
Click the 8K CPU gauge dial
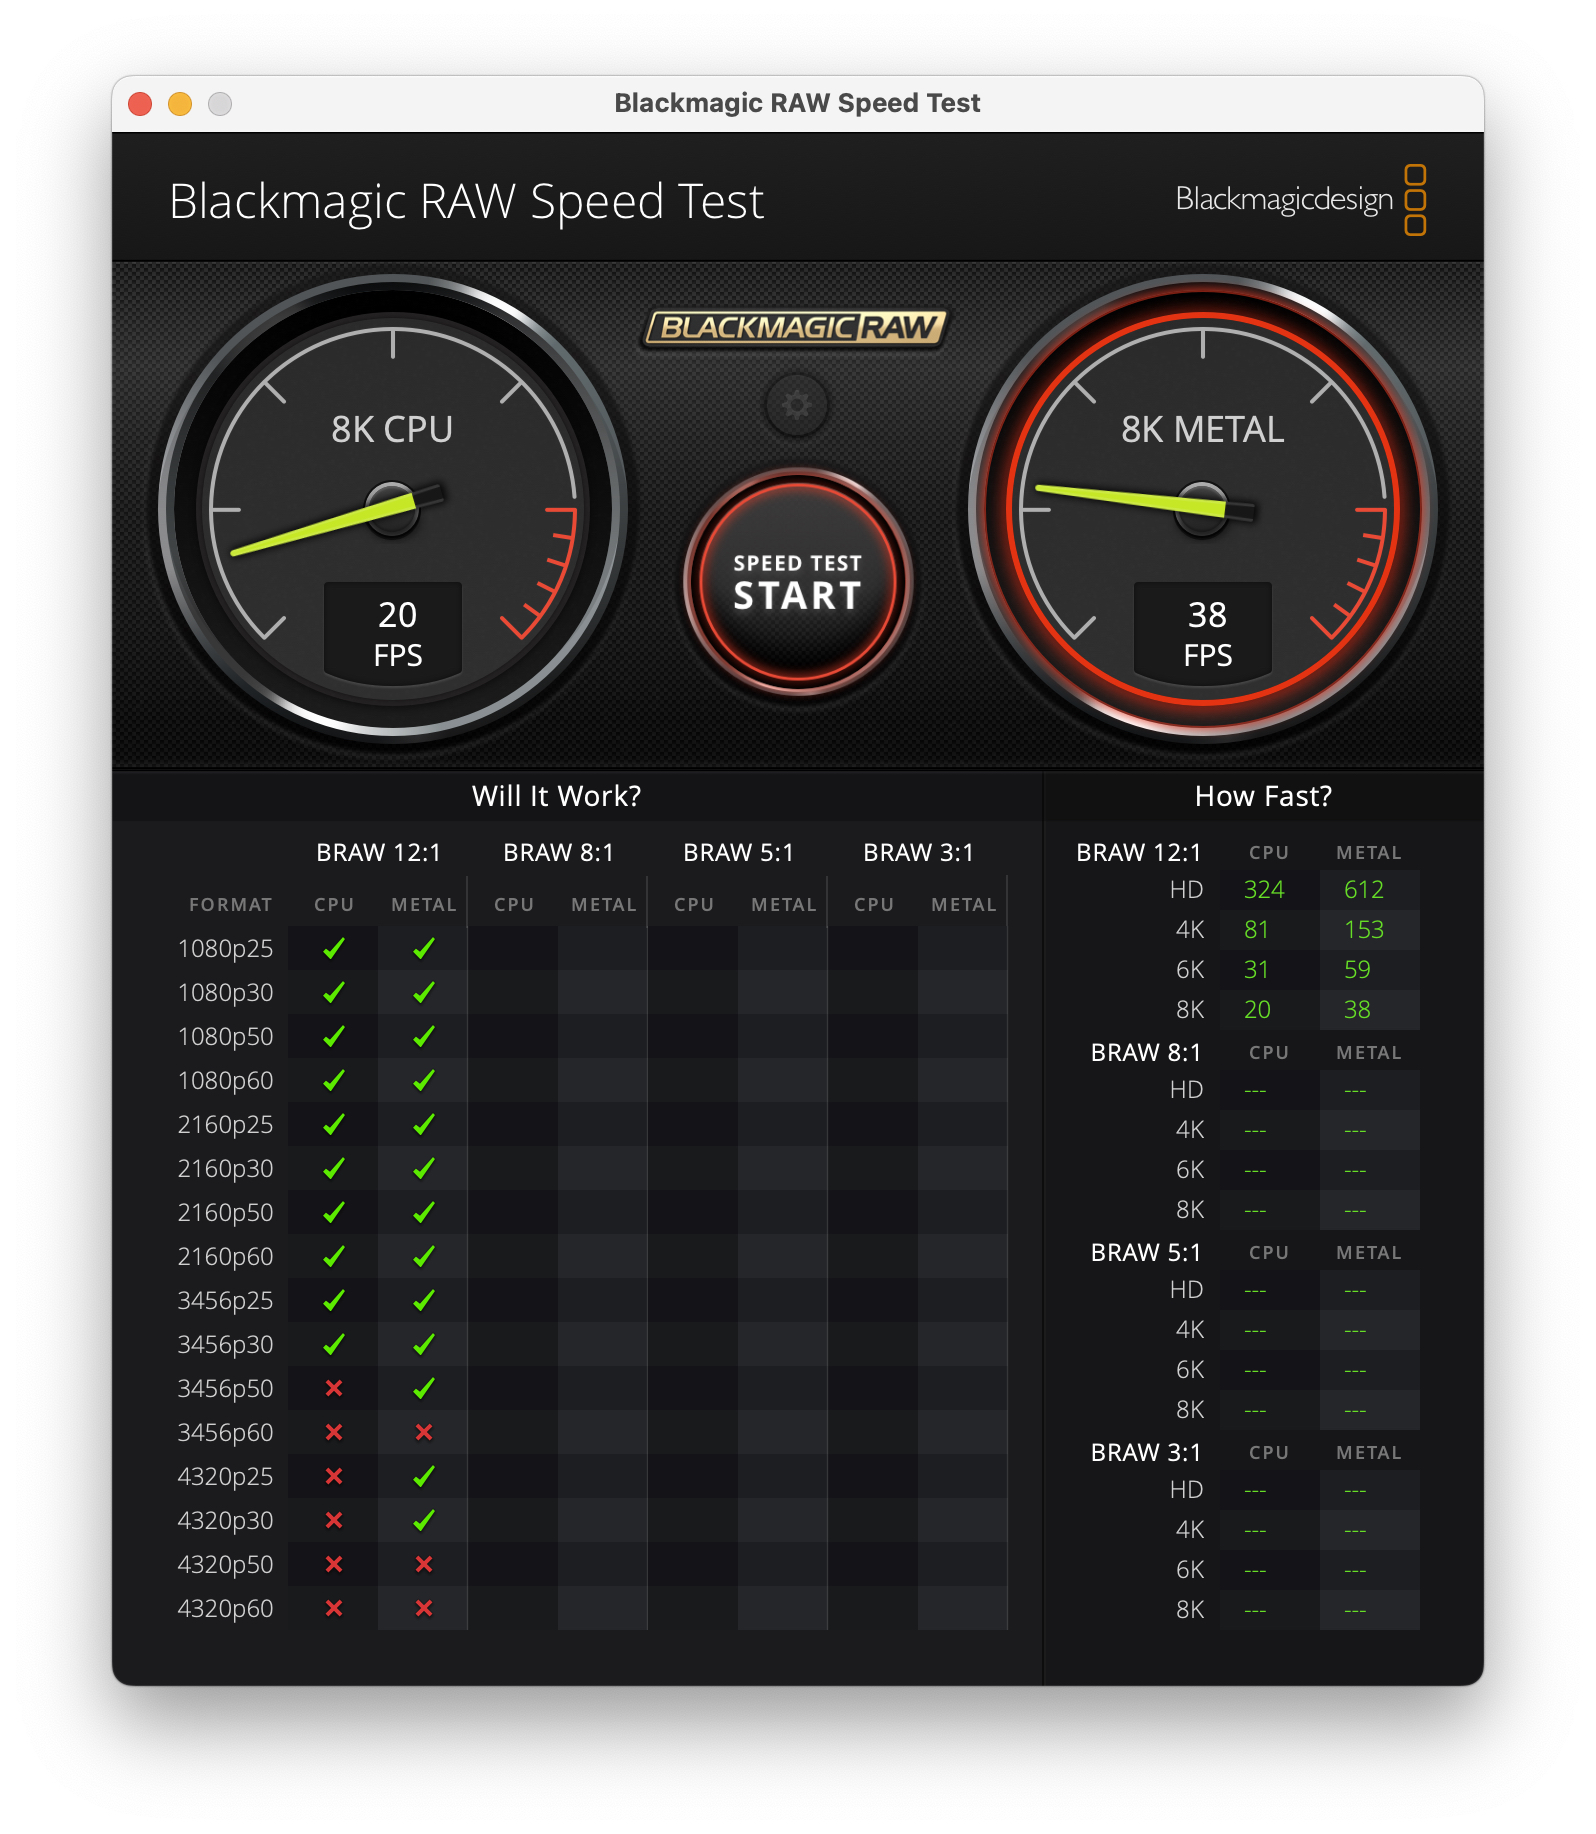[x=393, y=509]
